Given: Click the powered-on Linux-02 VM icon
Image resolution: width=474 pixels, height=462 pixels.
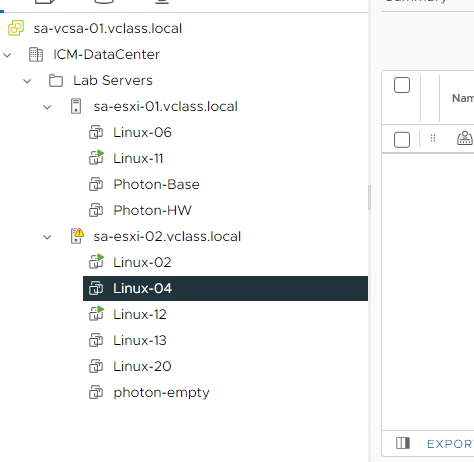Looking at the screenshot, I should pos(96,262).
